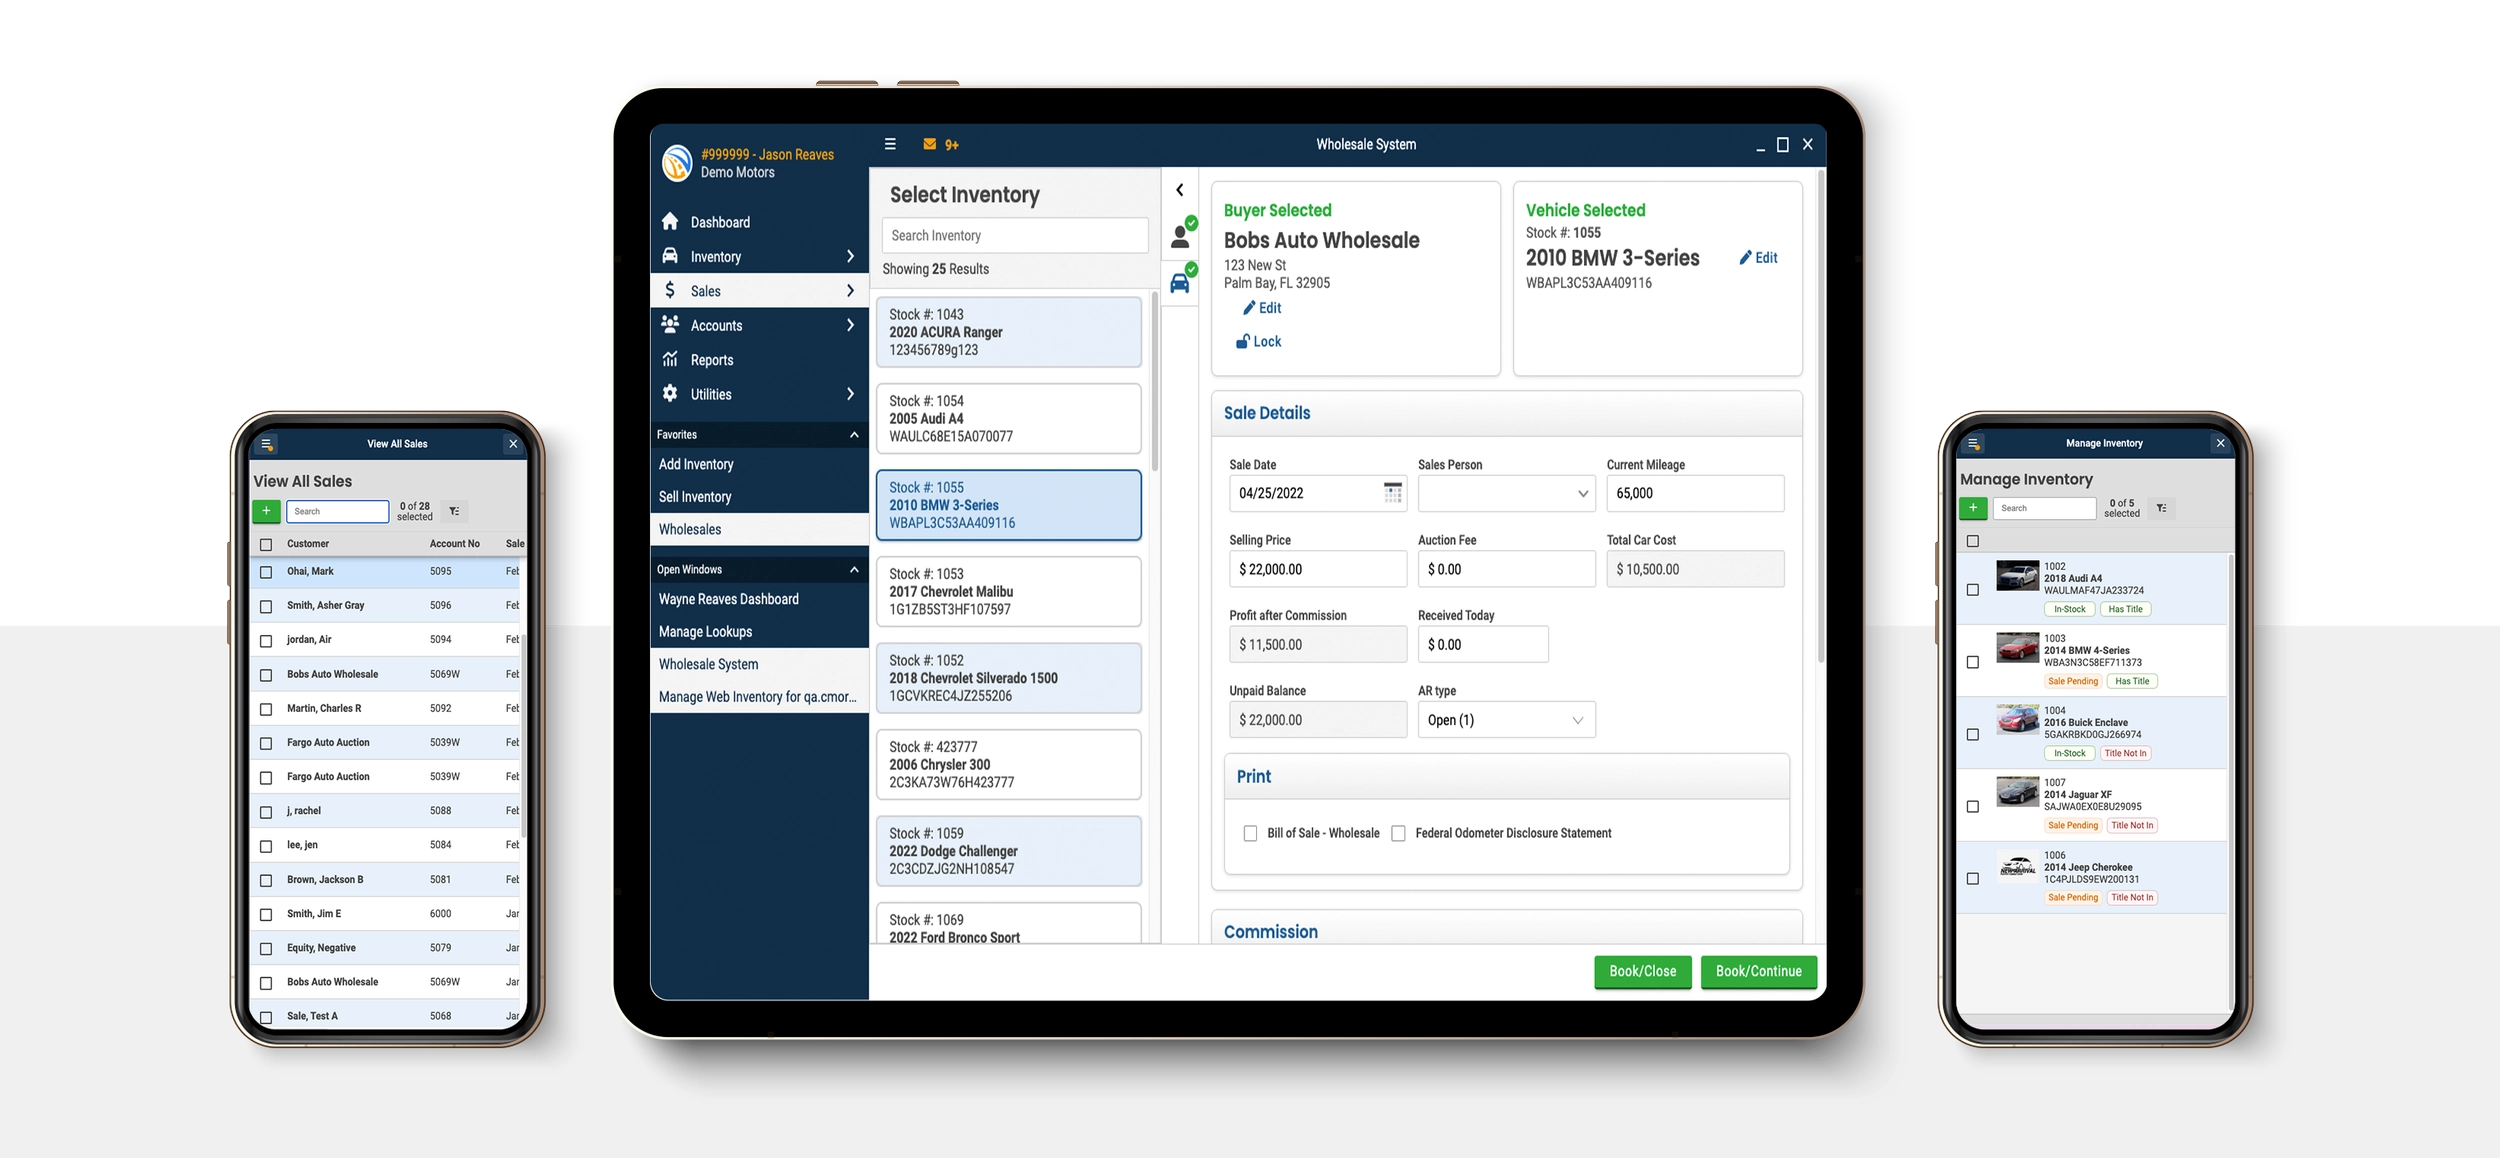Select the buyer person icon tab
Image resolution: width=2500 pixels, height=1158 pixels.
click(1181, 235)
